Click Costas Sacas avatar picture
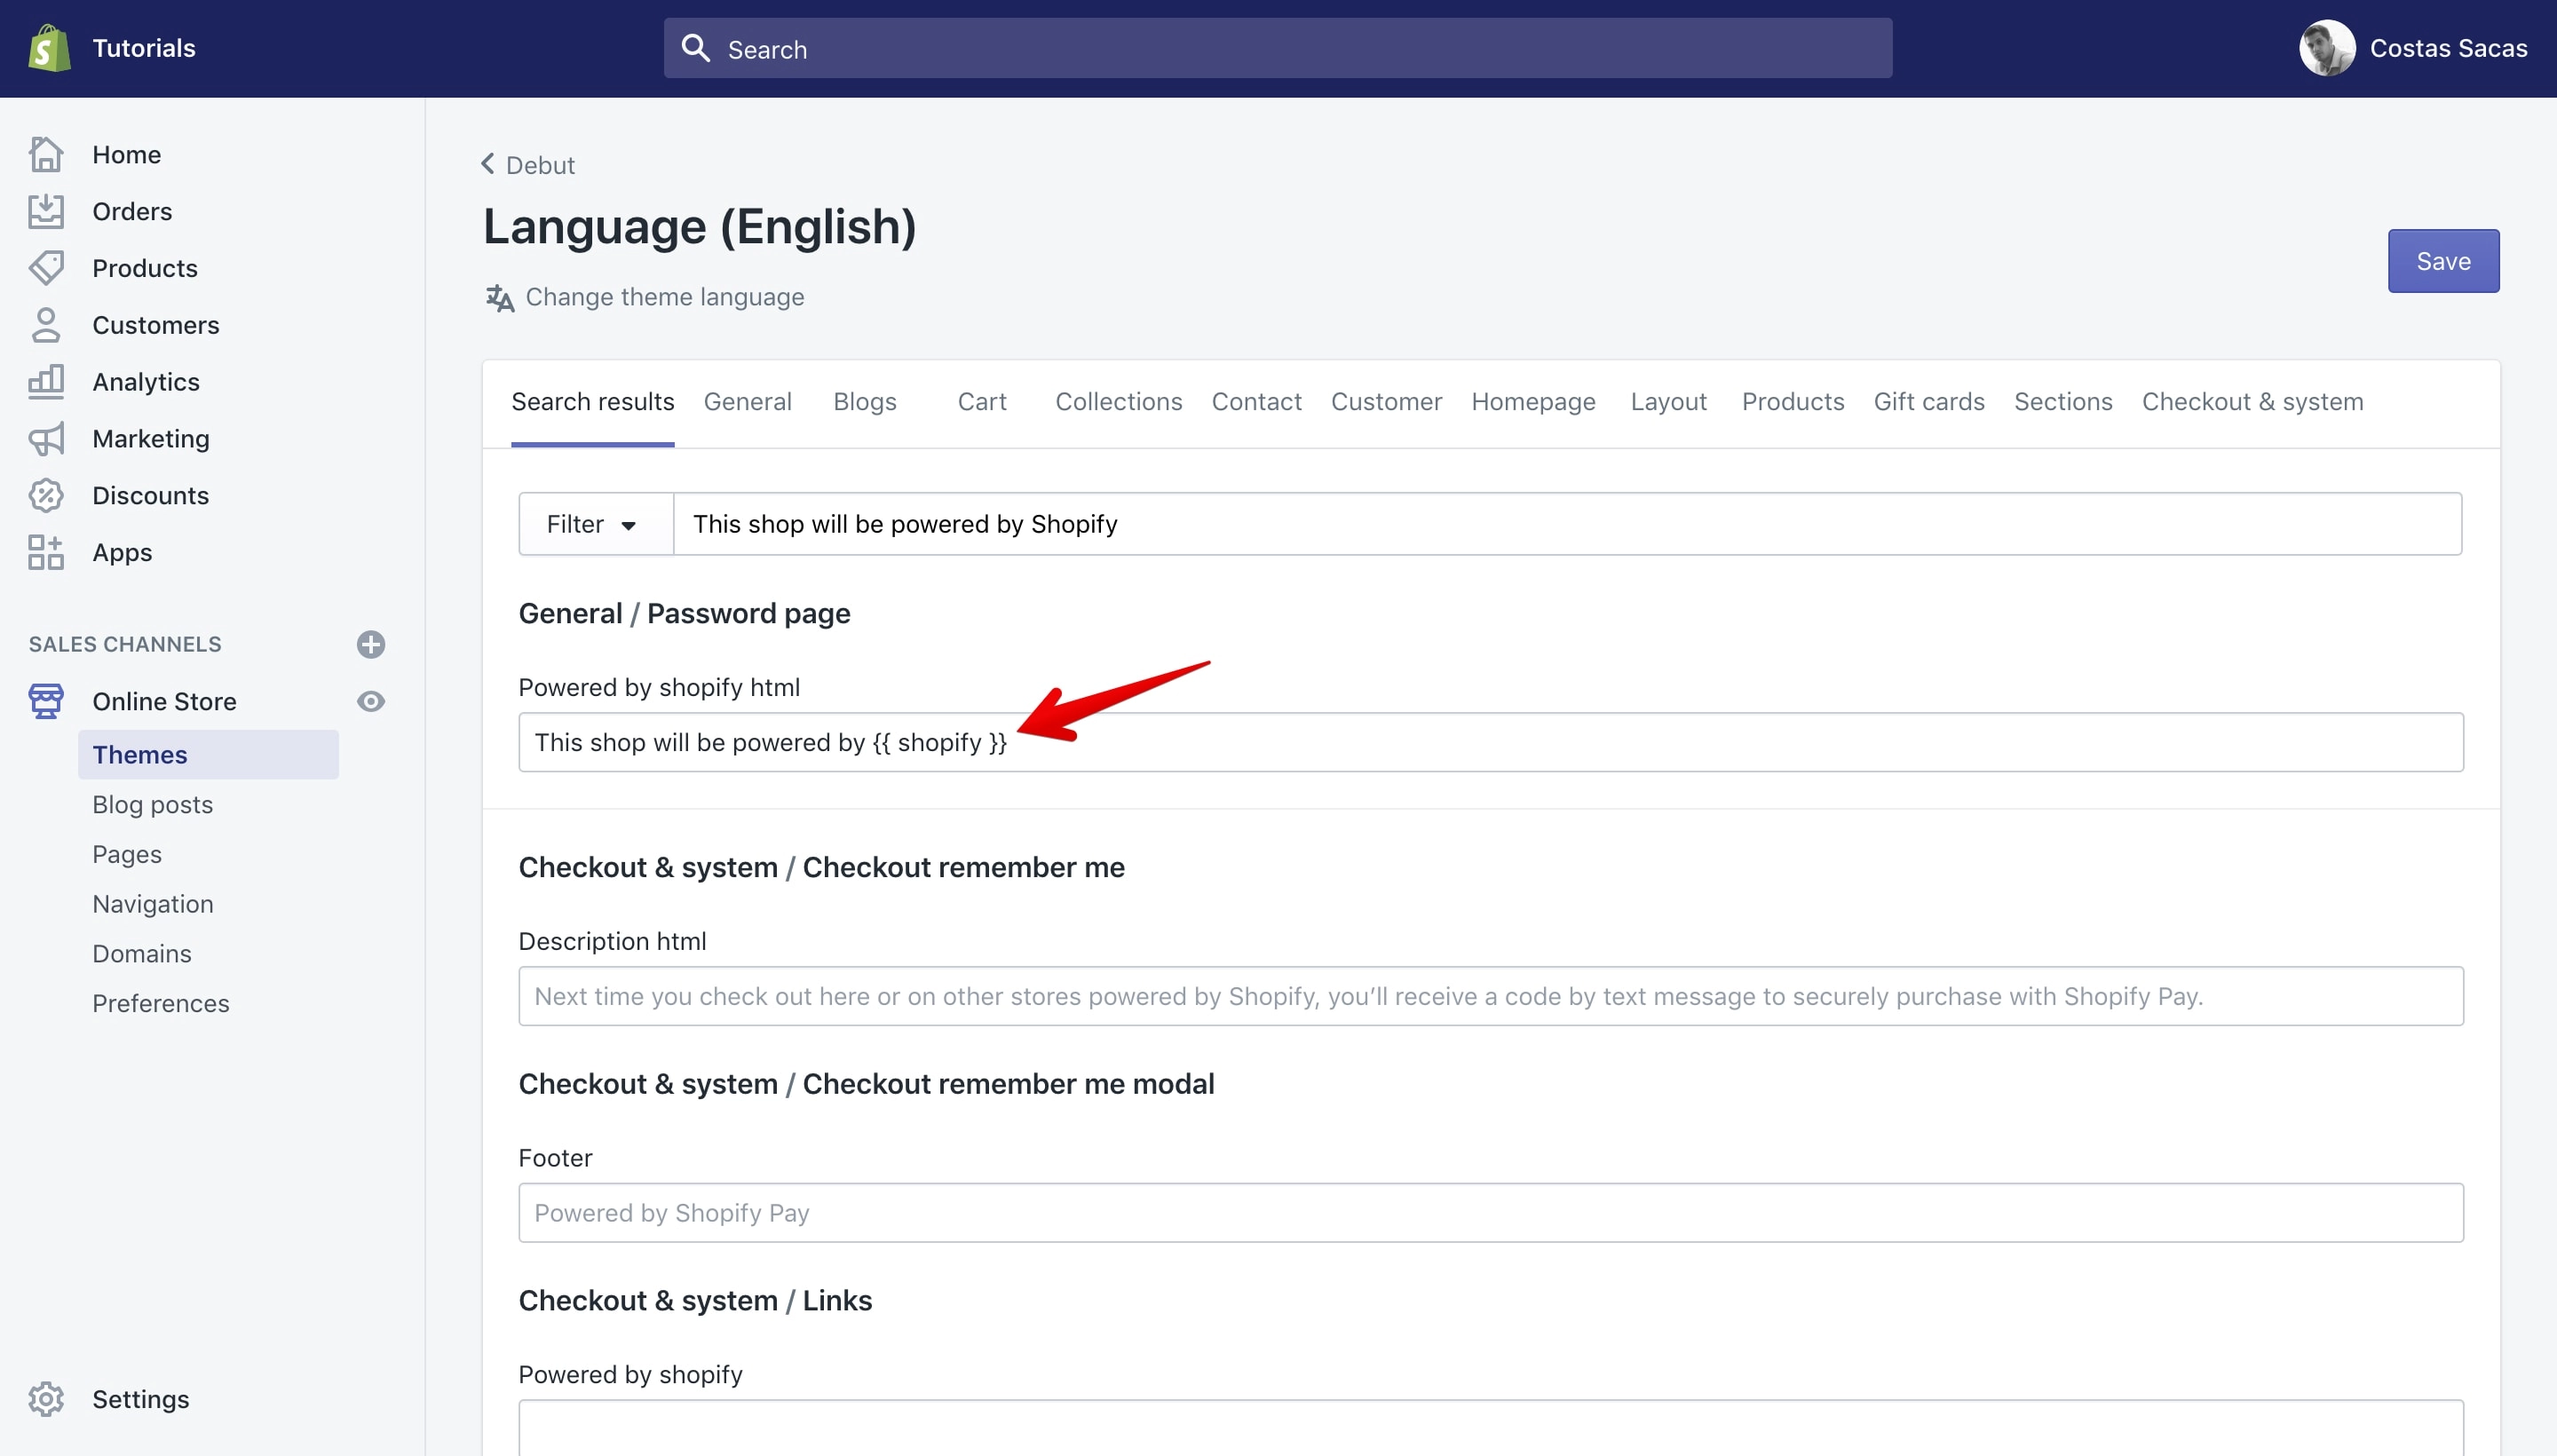The height and width of the screenshot is (1456, 2557). coord(2326,48)
